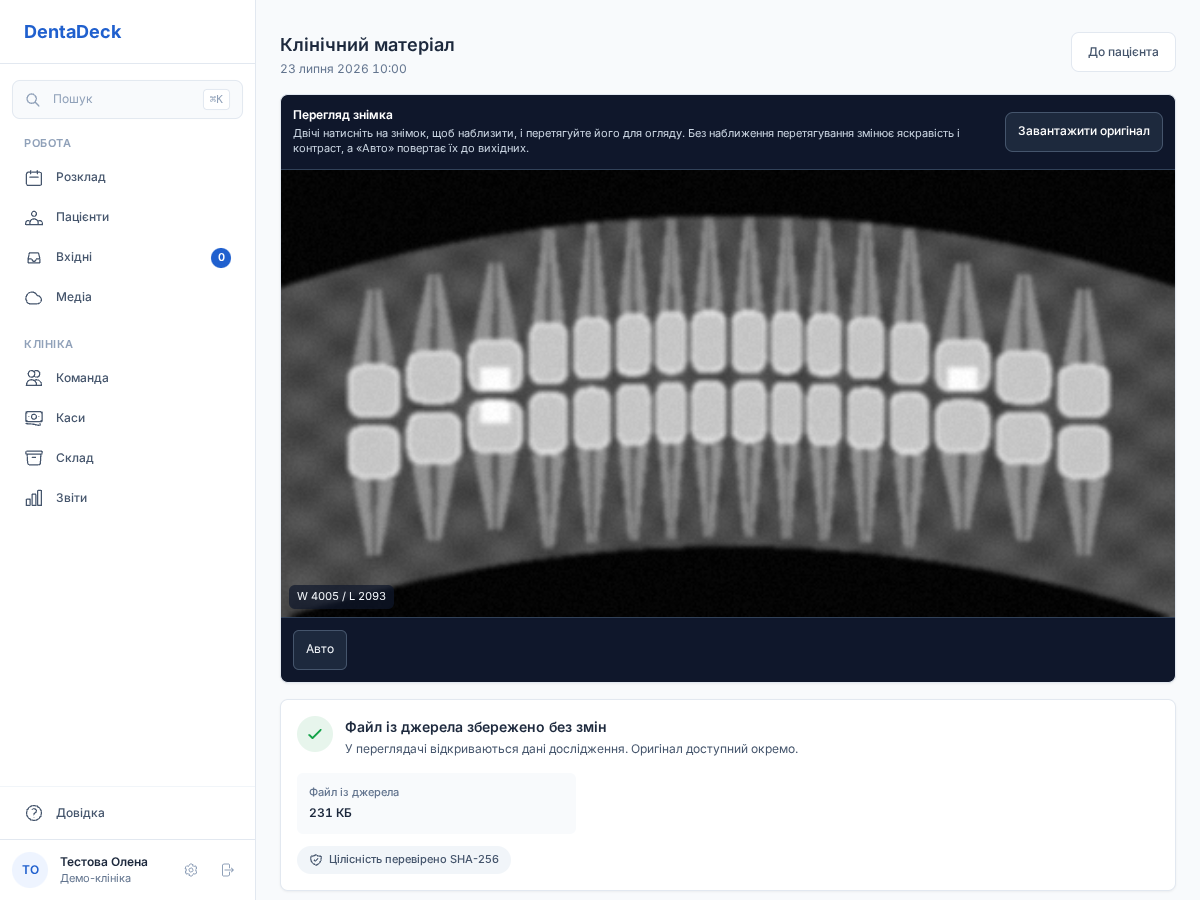
Task: Click the Довідка question mark icon
Action: (34, 813)
